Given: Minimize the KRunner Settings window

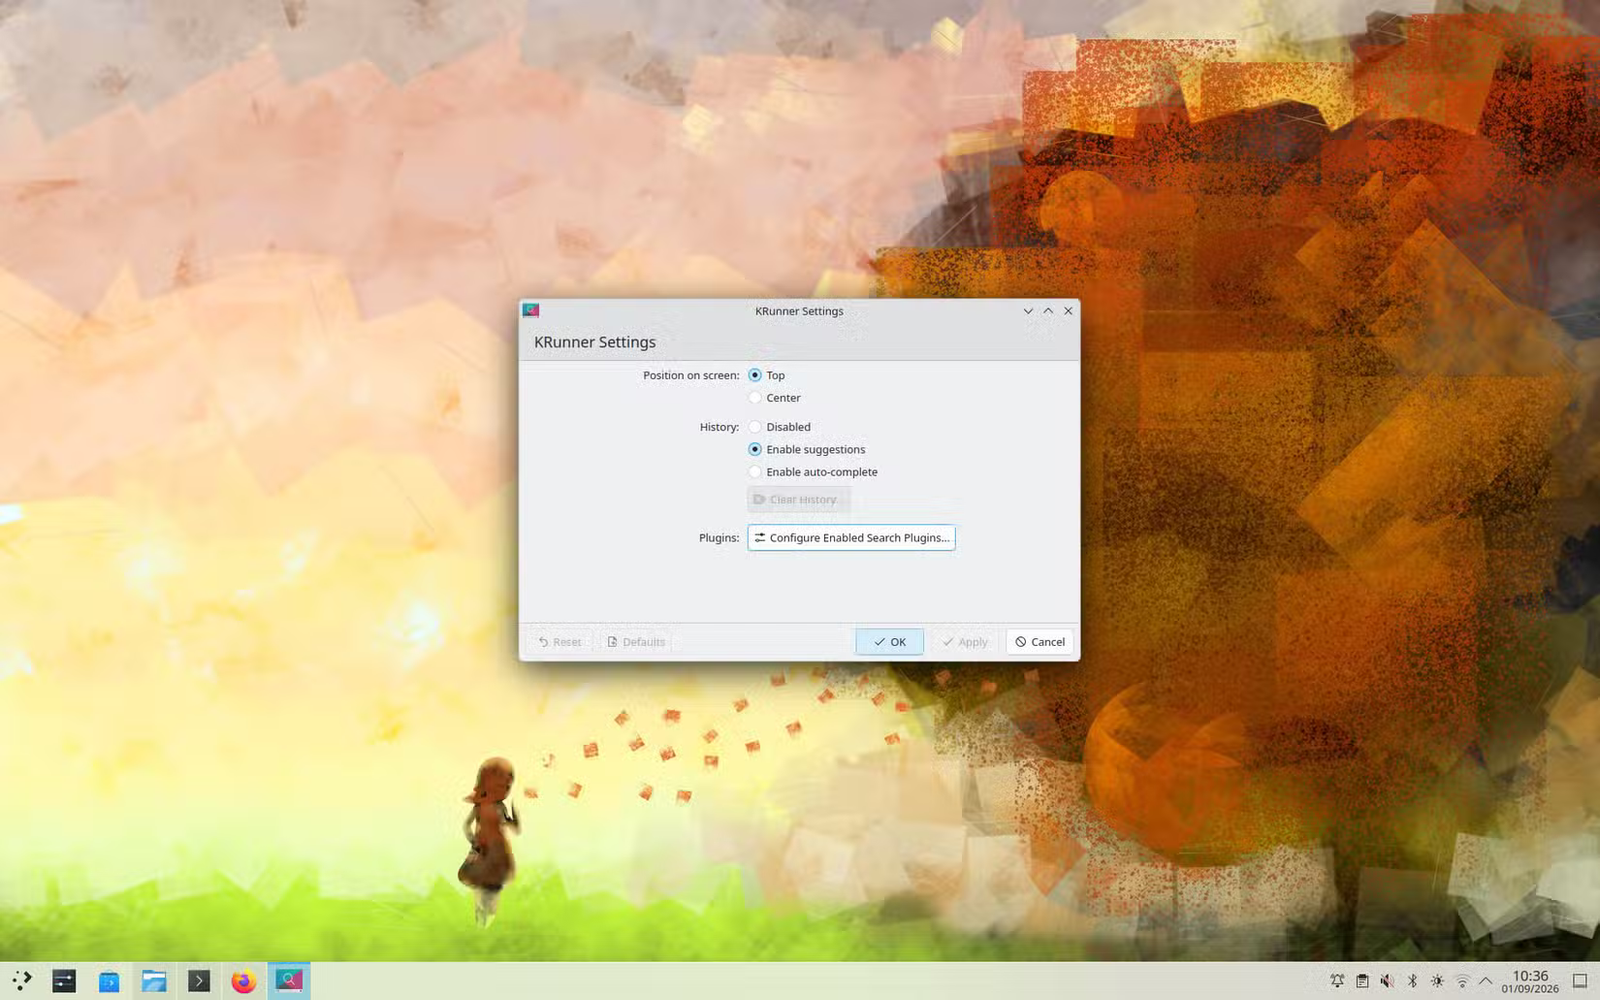Looking at the screenshot, I should point(1028,311).
